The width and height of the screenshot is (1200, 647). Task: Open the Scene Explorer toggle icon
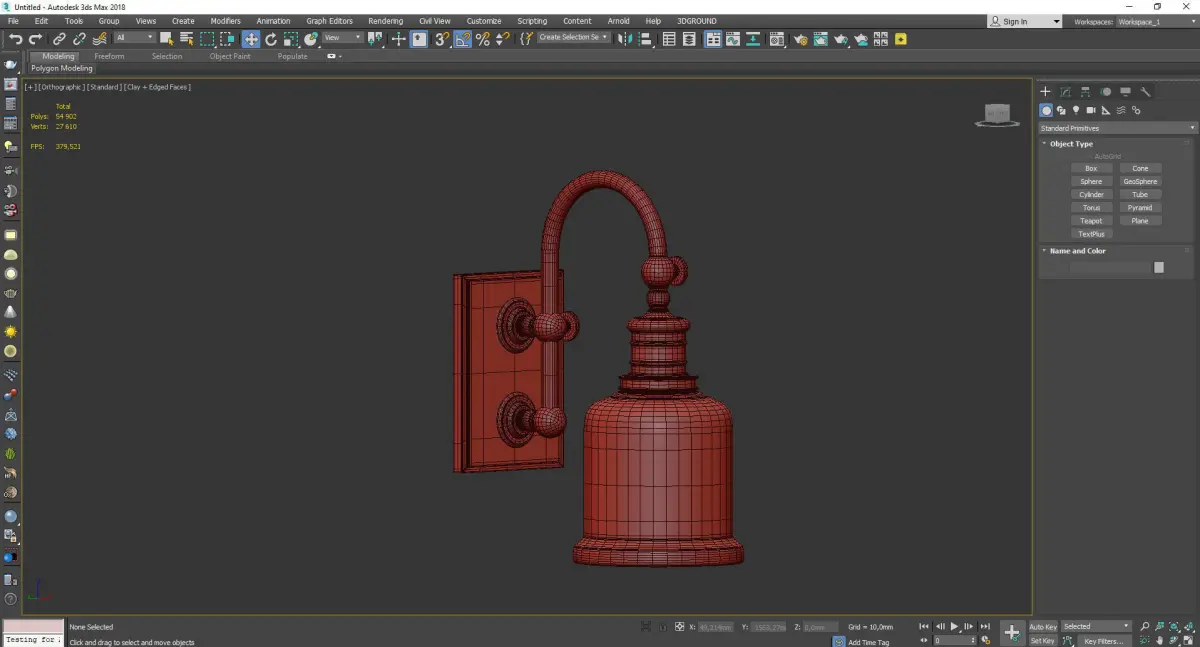(669, 39)
